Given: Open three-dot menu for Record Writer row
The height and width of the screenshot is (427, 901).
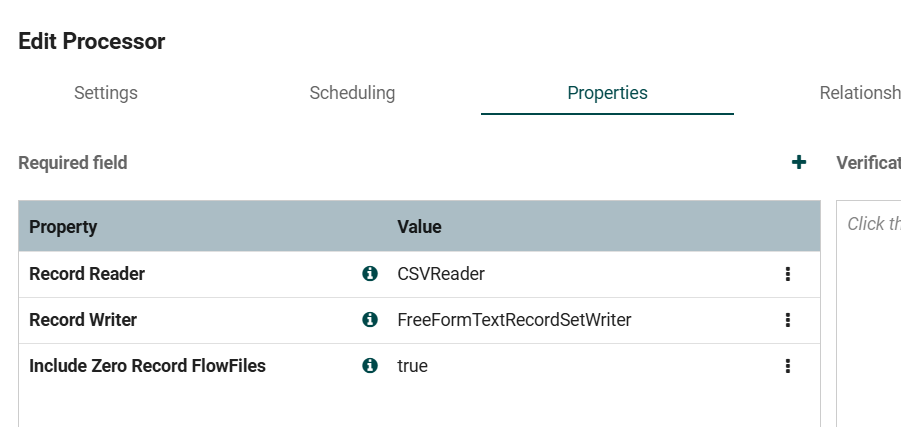Looking at the screenshot, I should [788, 320].
